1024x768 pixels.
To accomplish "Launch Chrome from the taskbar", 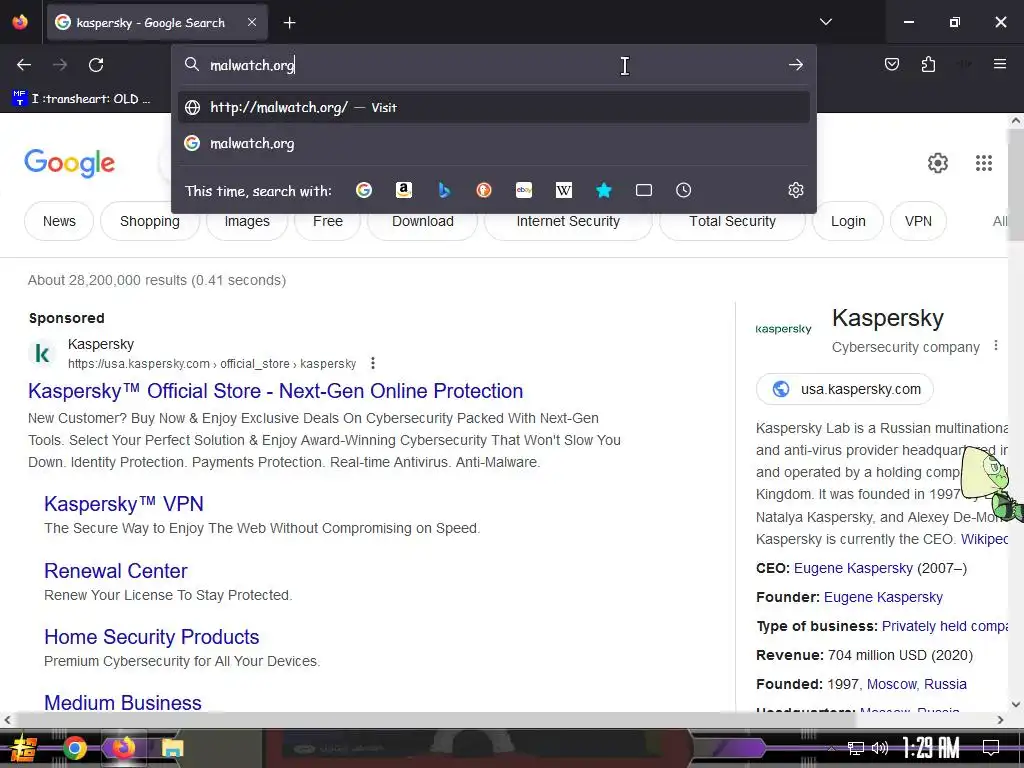I will [x=74, y=748].
